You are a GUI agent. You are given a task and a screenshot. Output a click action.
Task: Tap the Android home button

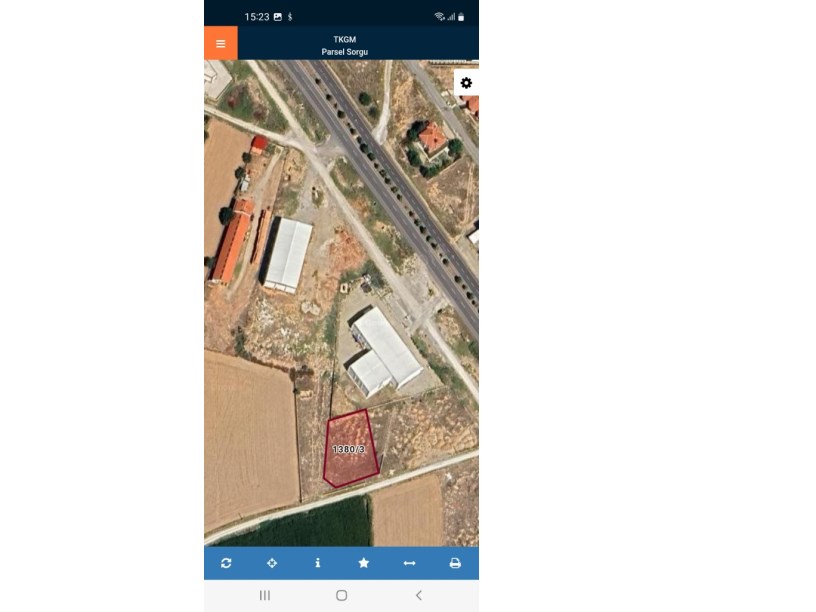click(341, 595)
